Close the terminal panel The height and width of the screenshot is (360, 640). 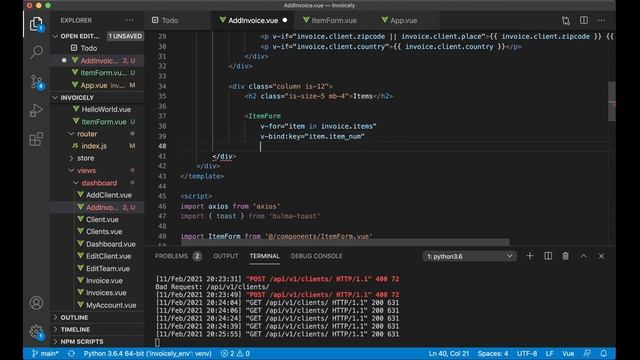coord(601,256)
